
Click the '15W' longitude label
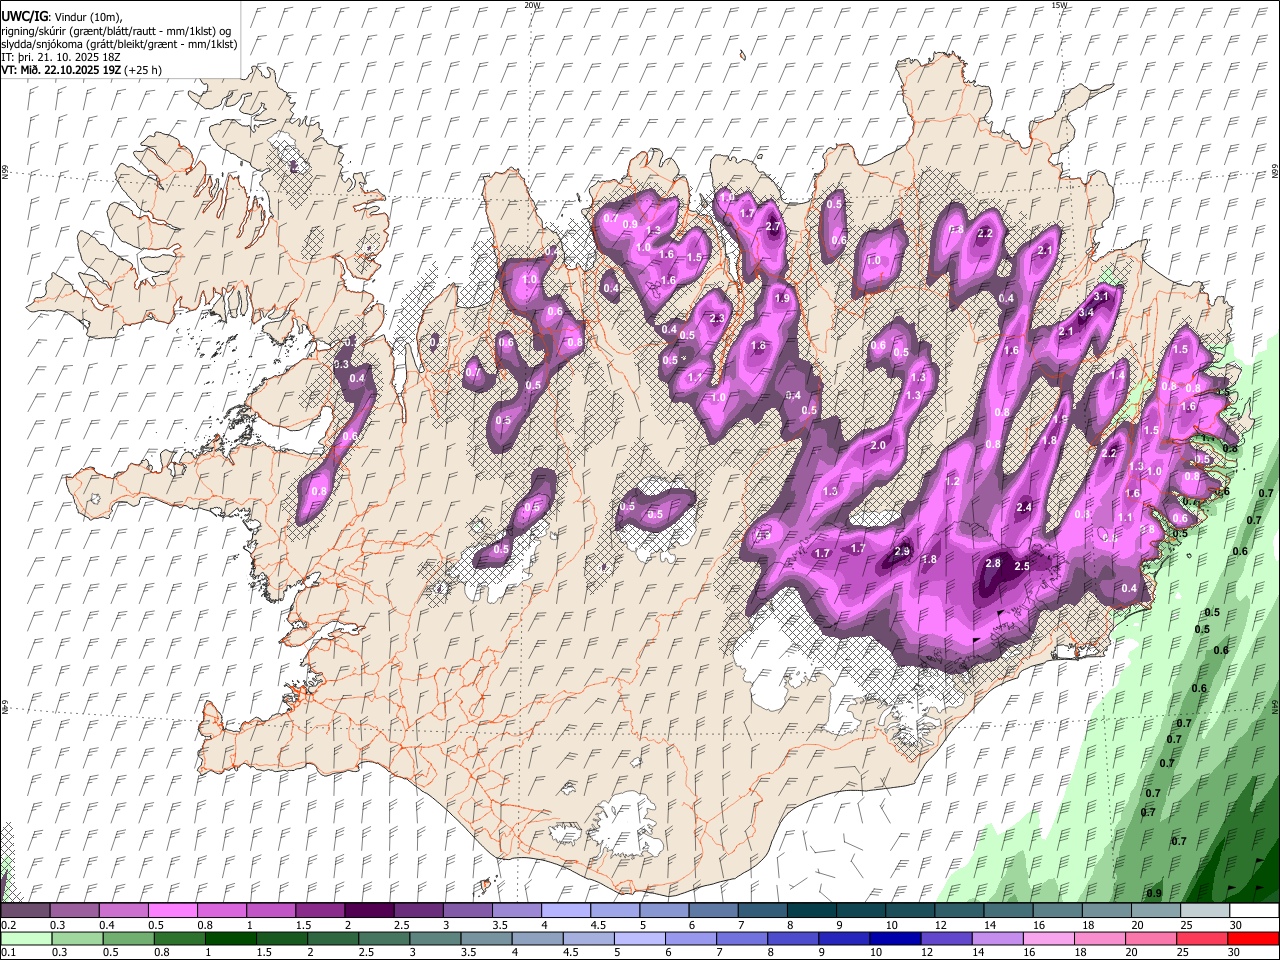point(1060,5)
